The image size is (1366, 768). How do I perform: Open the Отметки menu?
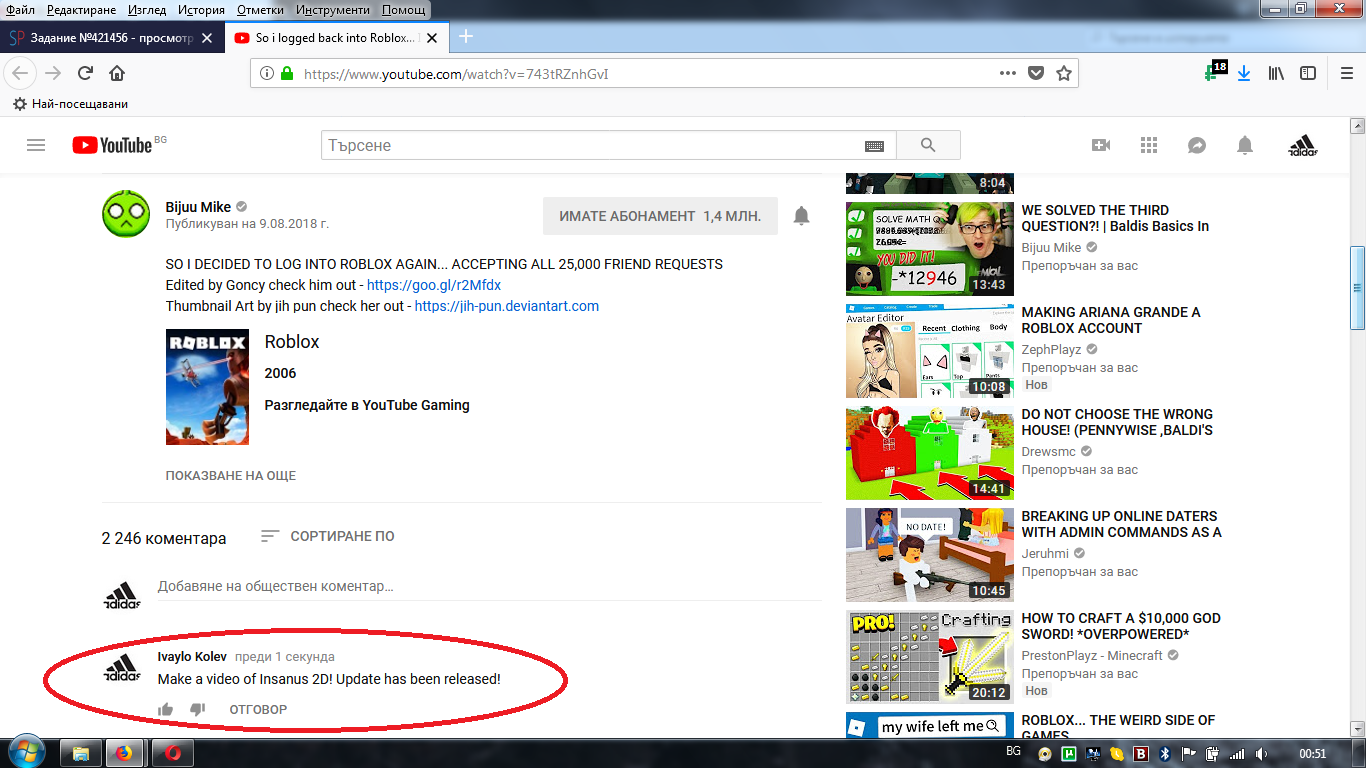point(260,10)
